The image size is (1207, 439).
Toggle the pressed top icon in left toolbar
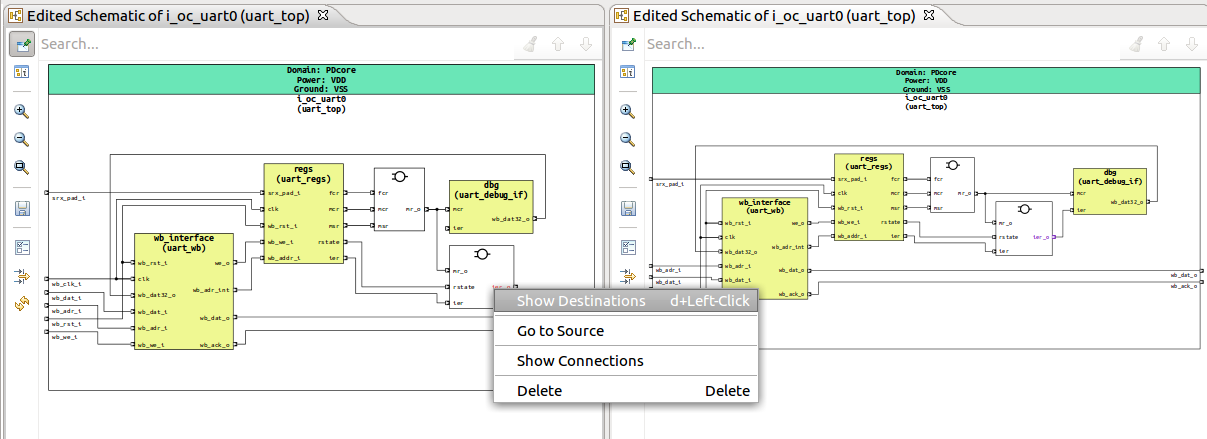(x=21, y=44)
